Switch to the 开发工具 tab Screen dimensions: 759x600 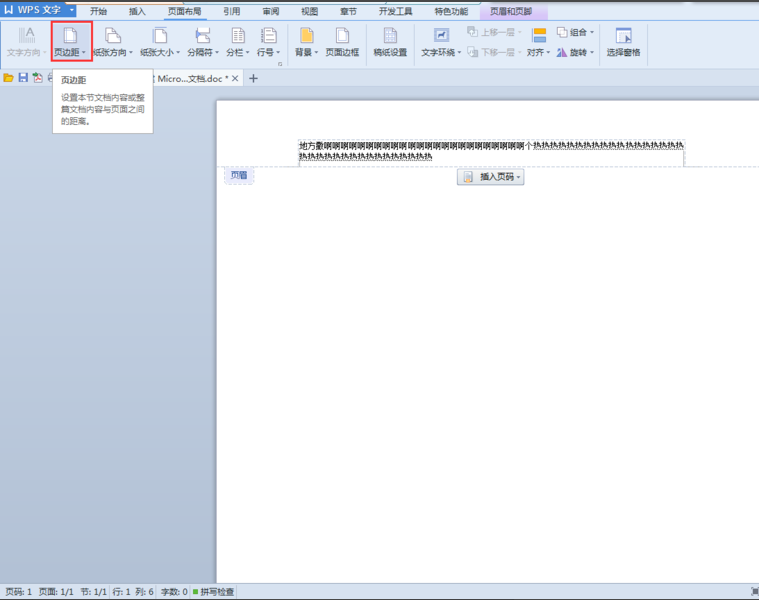tap(395, 11)
